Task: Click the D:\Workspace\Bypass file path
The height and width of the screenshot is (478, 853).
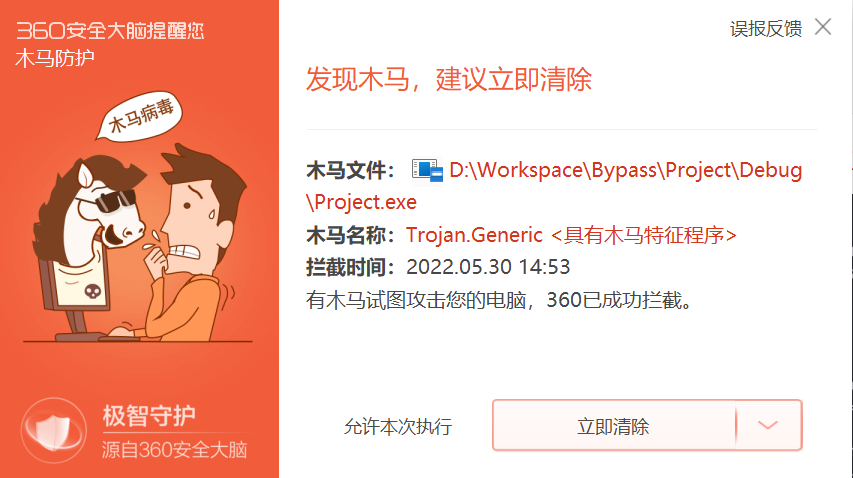Action: click(x=555, y=186)
